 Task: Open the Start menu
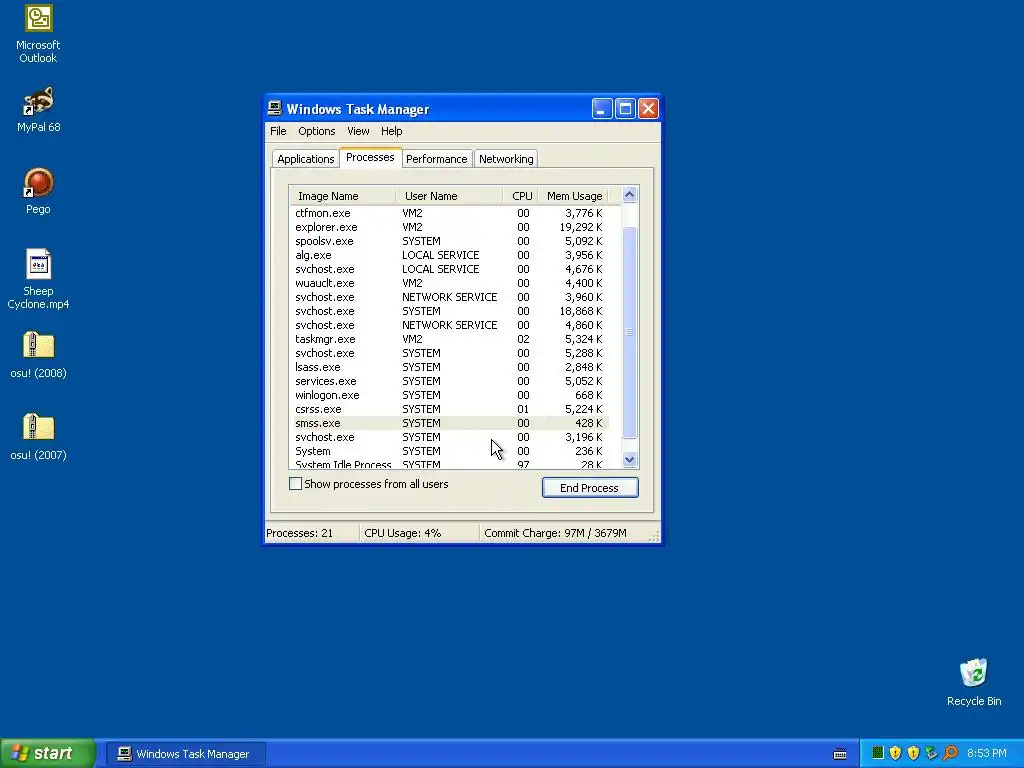(x=47, y=754)
